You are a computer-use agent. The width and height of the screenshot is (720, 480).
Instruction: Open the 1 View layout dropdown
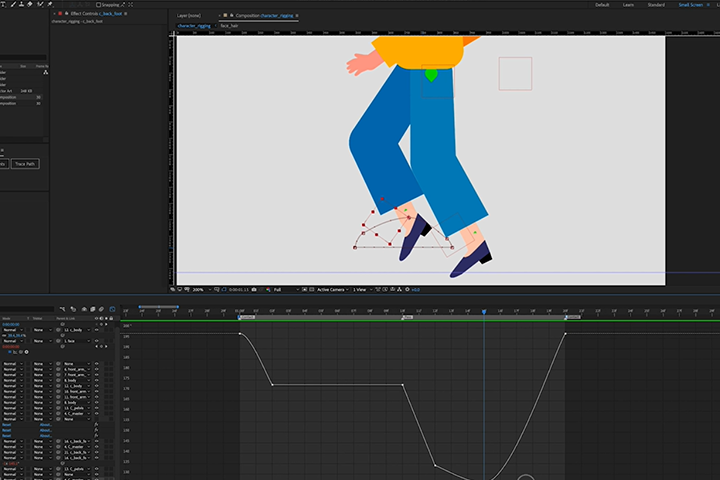point(362,290)
